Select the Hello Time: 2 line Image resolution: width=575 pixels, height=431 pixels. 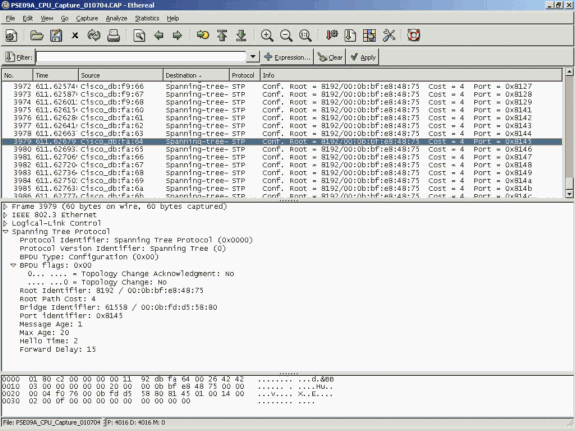pyautogui.click(x=48, y=341)
